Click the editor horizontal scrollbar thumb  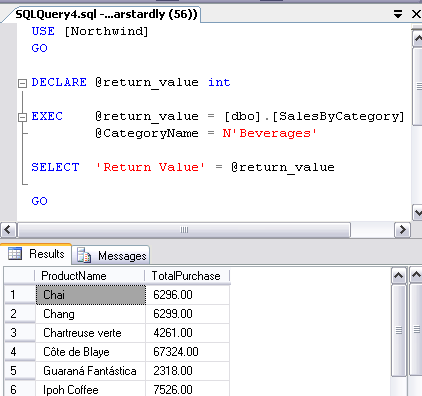point(184,230)
